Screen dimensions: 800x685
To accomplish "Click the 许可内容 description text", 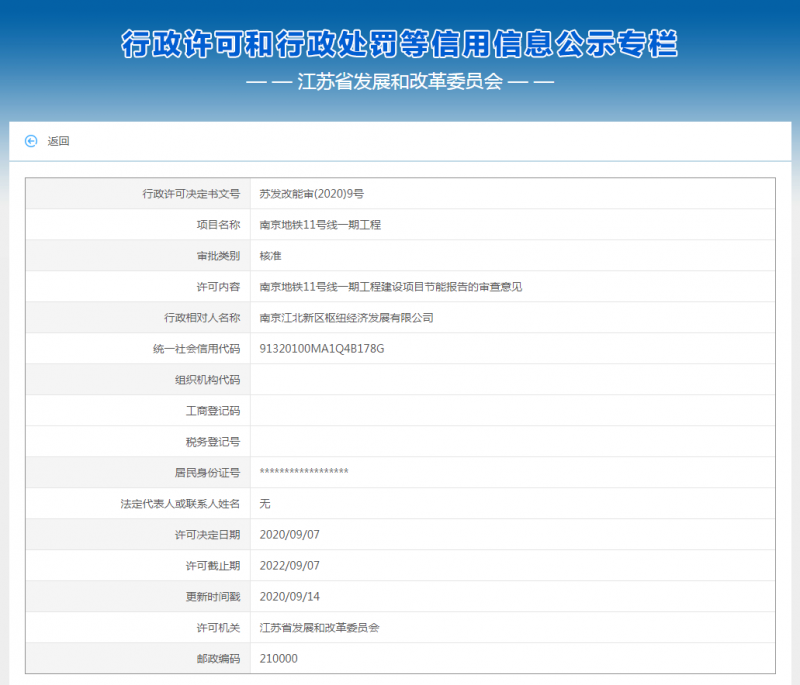I will pos(391,287).
